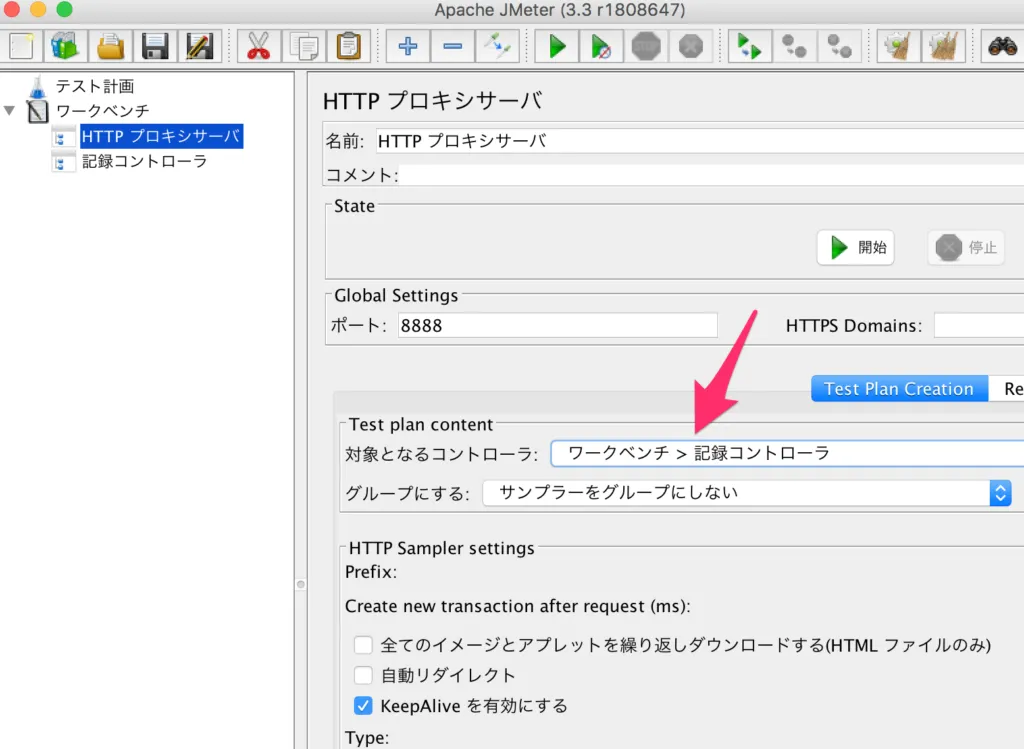
Task: Click the split pane divider handle
Action: 300,584
